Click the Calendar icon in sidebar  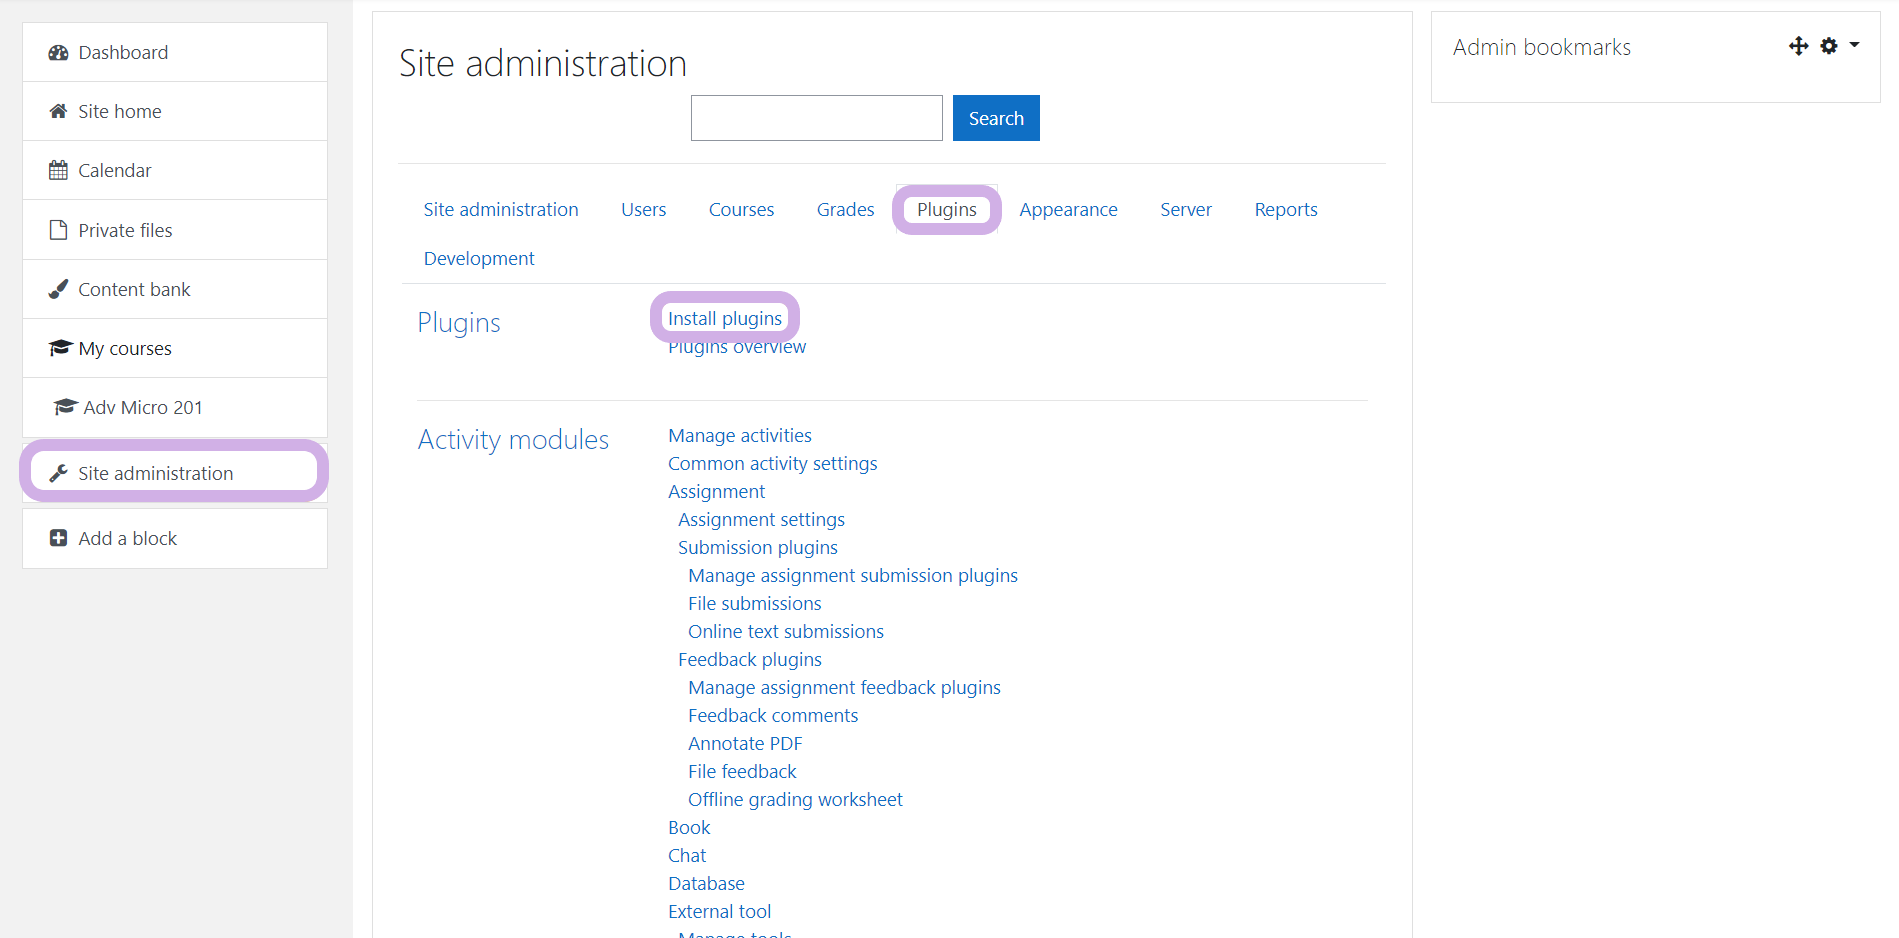pos(58,171)
